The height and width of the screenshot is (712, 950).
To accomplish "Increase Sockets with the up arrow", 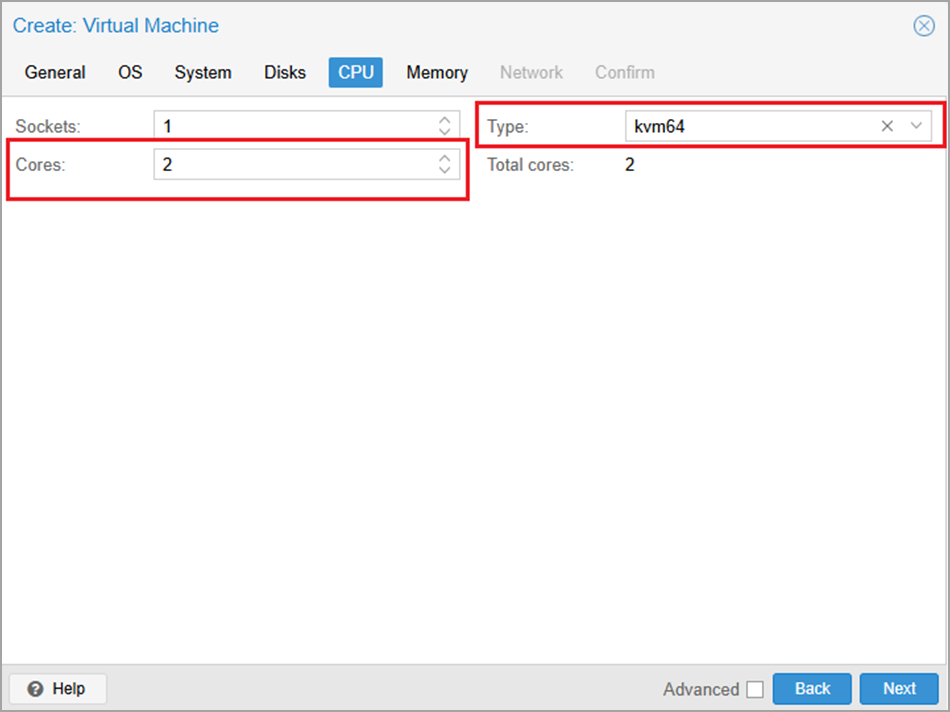I will (444, 120).
